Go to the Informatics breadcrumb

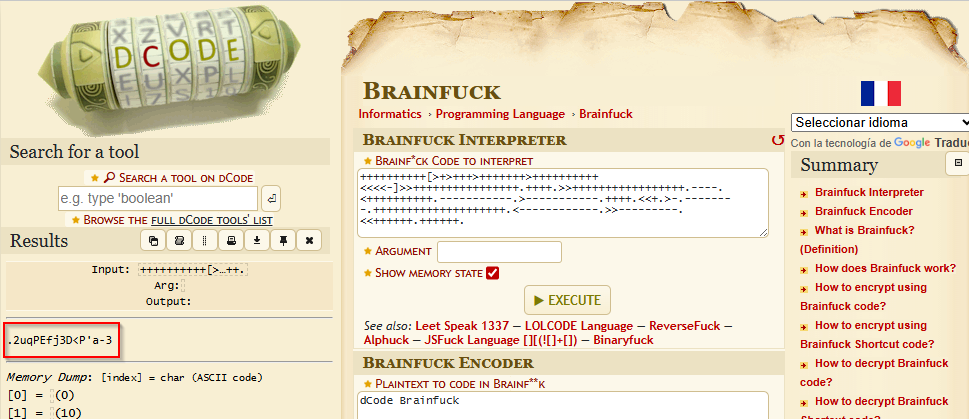390,114
